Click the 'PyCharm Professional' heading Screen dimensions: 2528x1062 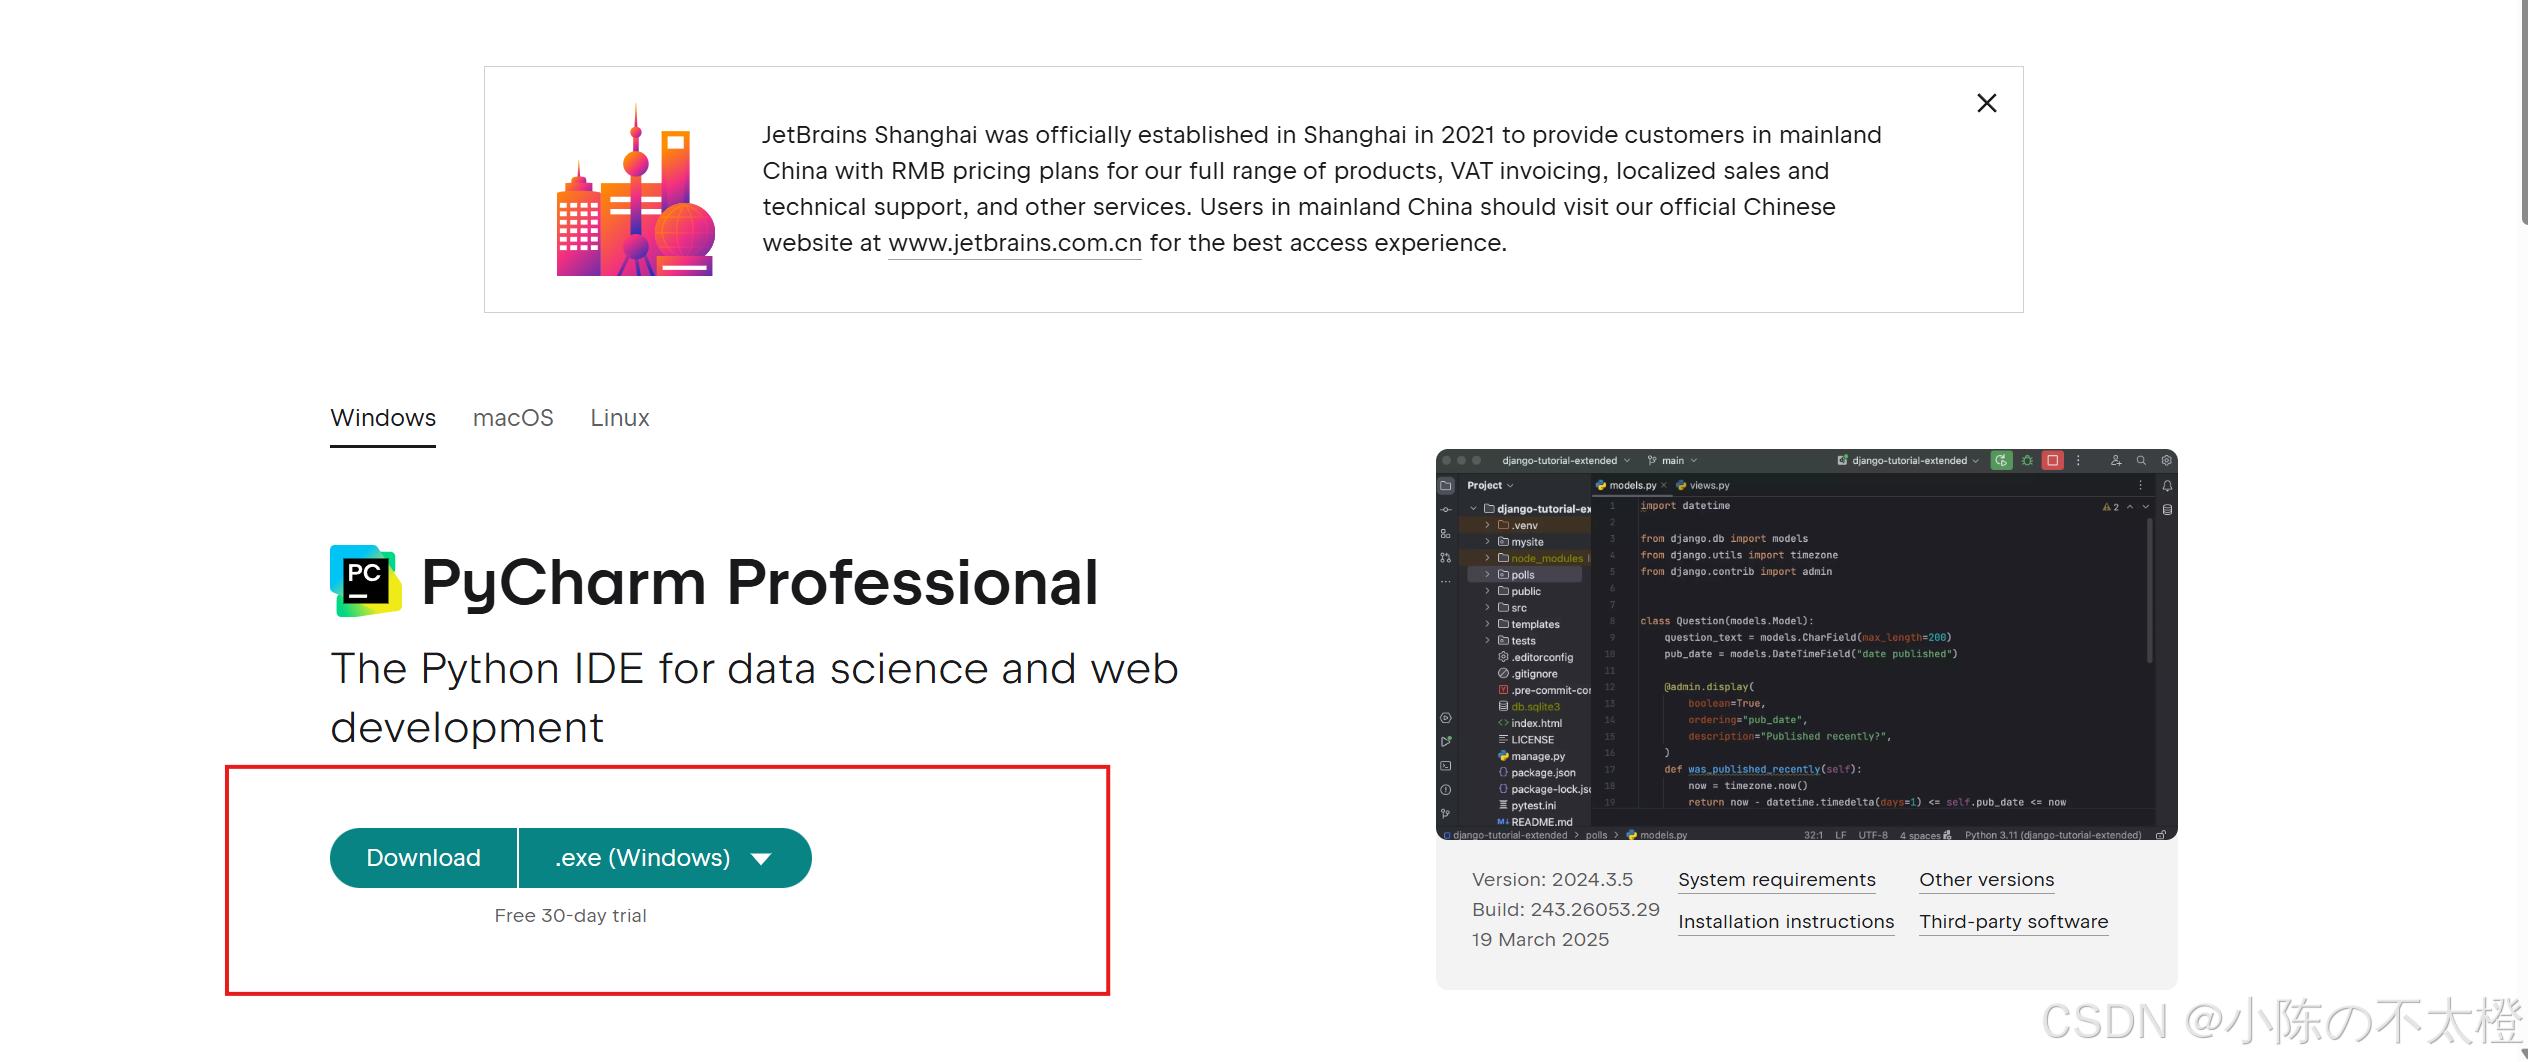pyautogui.click(x=760, y=583)
